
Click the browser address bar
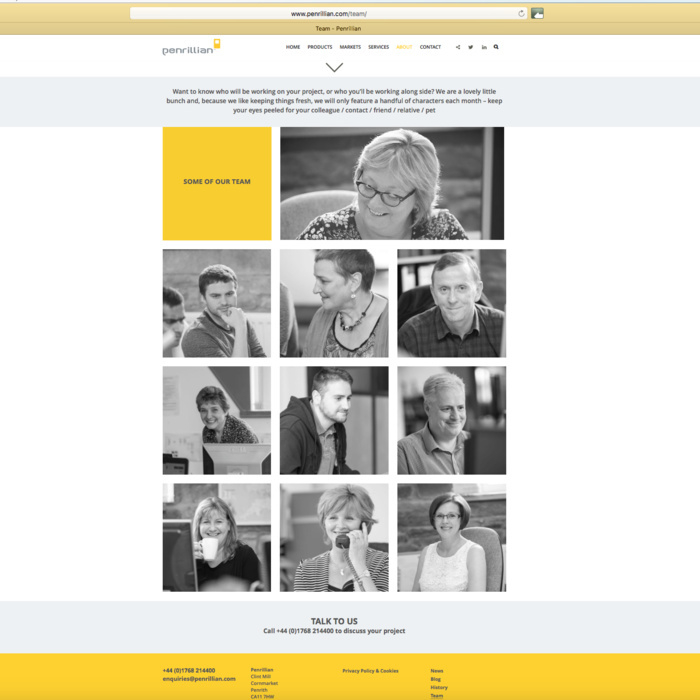(x=329, y=13)
